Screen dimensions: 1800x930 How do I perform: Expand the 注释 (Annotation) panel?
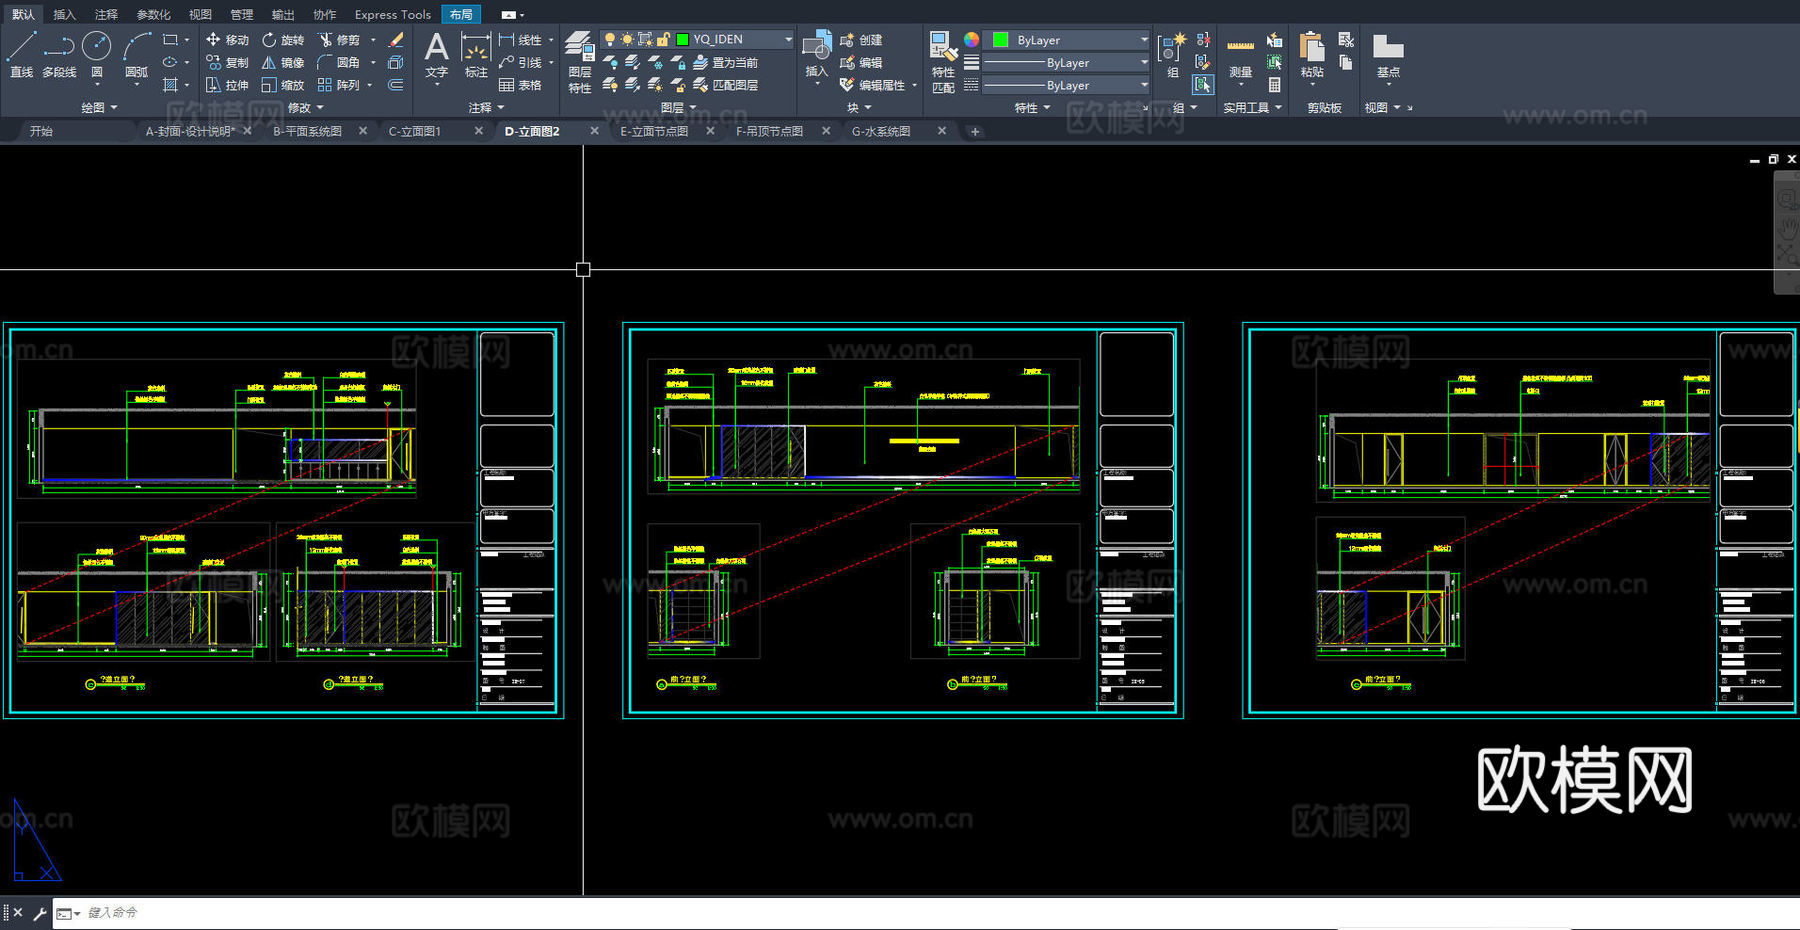pyautogui.click(x=486, y=107)
